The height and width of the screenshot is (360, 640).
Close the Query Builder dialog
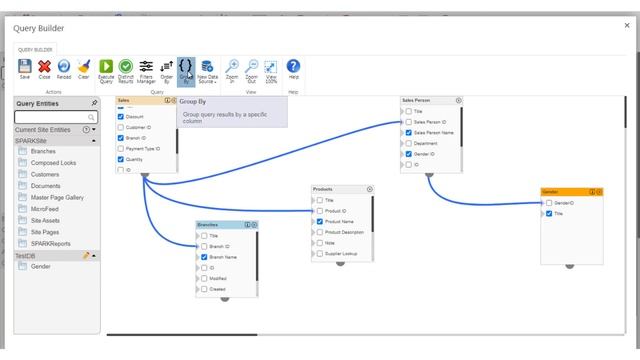627,25
